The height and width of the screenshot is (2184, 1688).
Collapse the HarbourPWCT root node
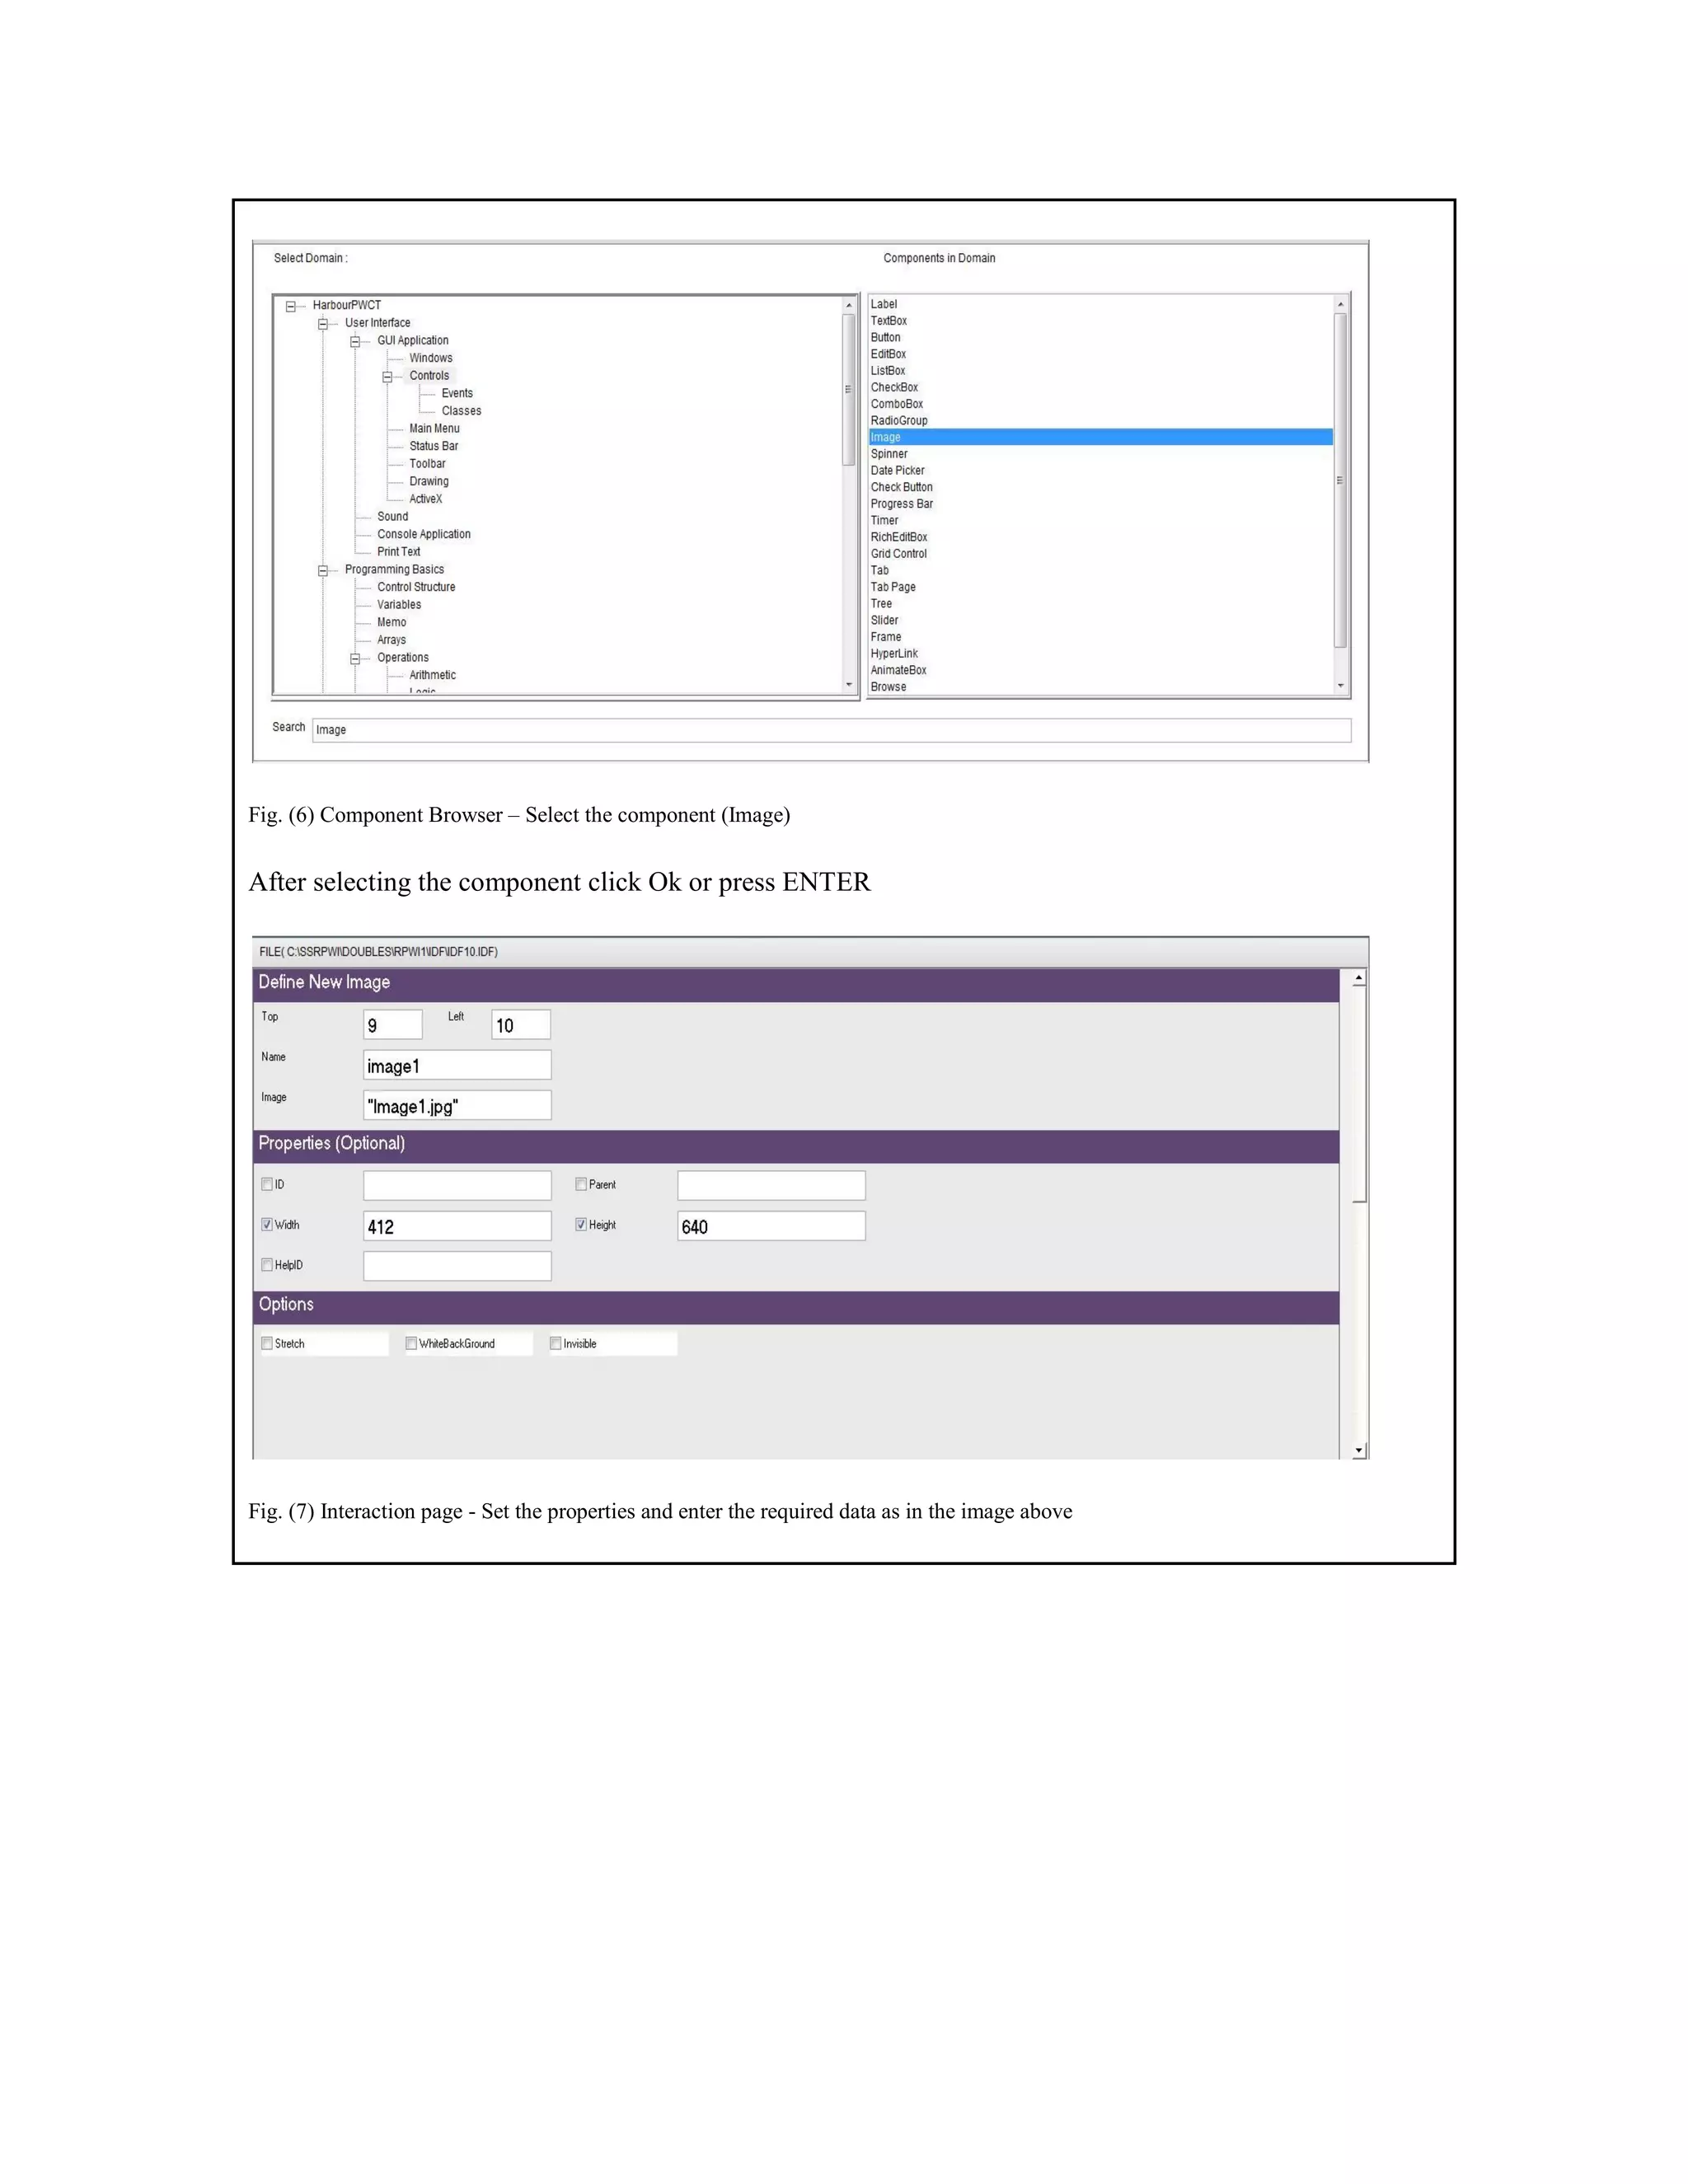(291, 307)
